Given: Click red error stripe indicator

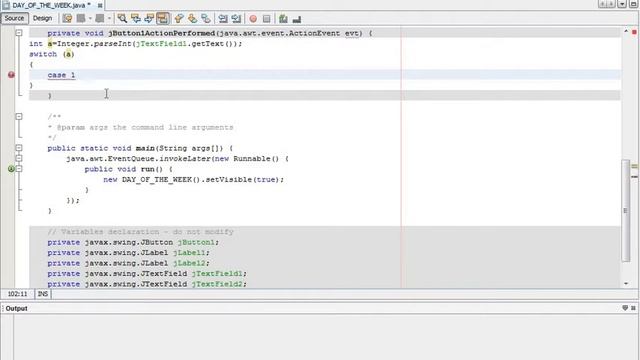Looking at the screenshot, I should point(634,32).
